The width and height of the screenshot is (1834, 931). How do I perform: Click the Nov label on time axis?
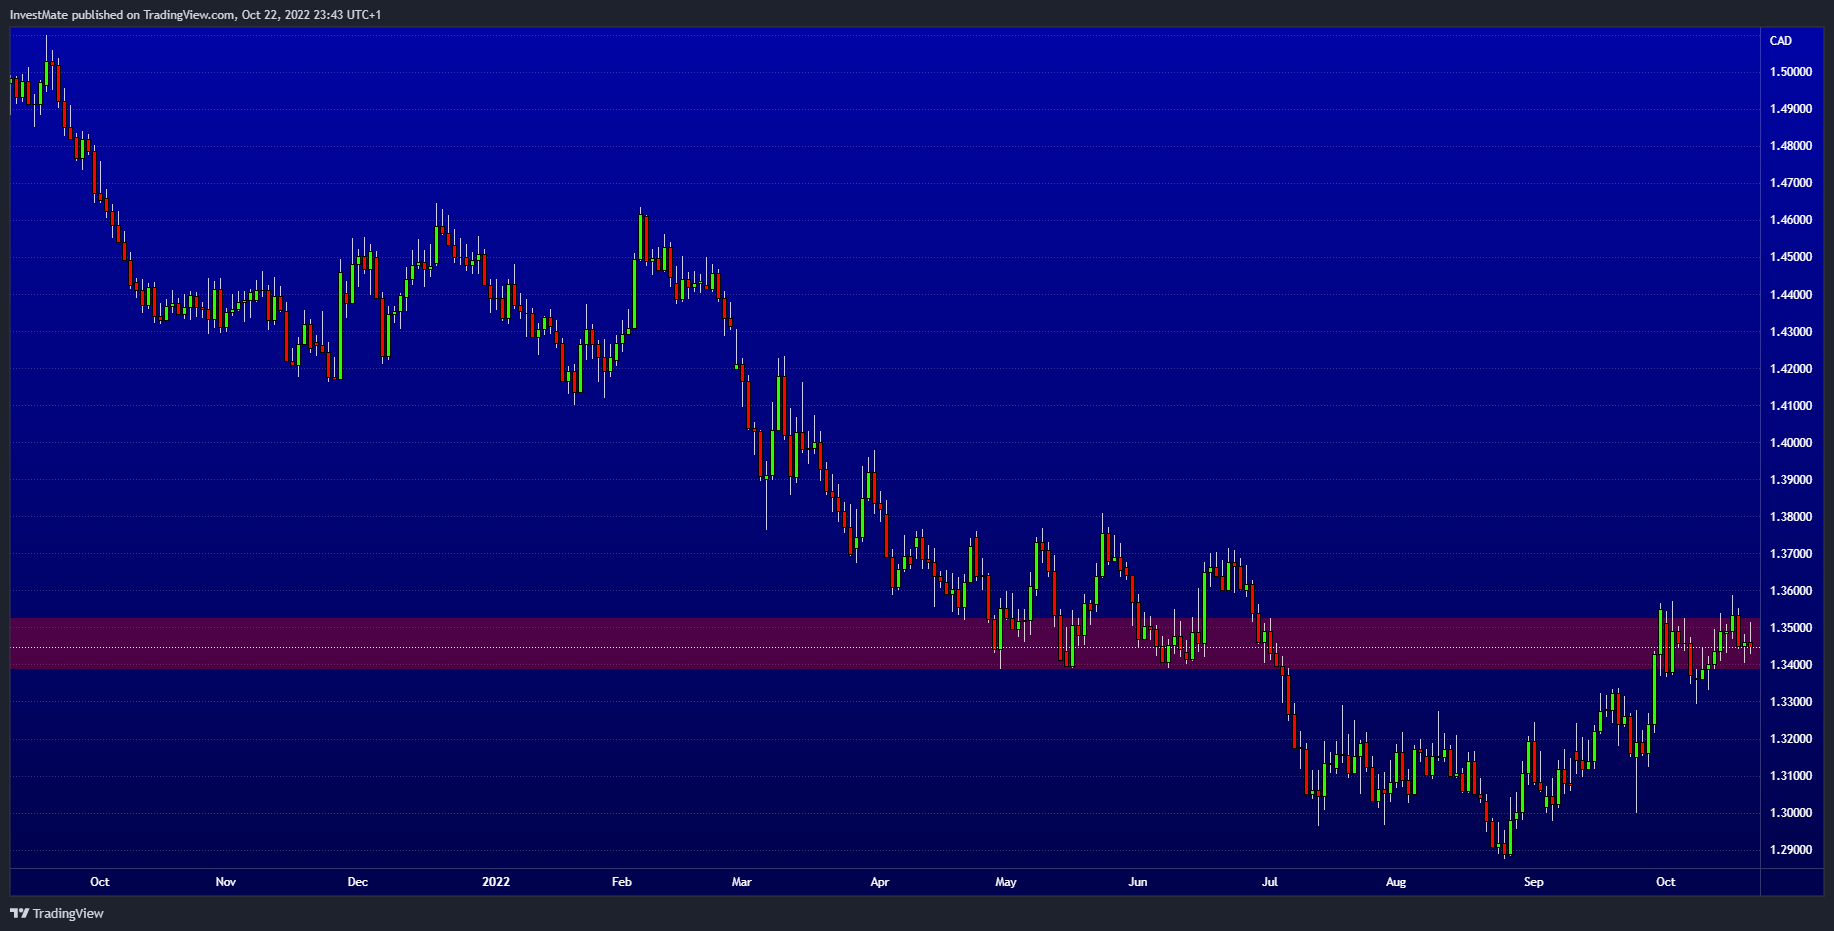coord(226,882)
